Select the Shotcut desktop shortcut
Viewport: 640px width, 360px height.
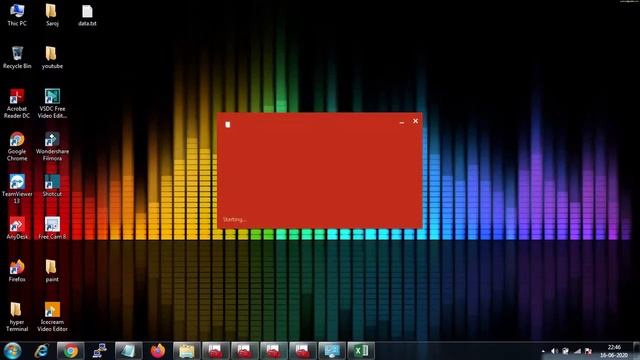pos(52,186)
